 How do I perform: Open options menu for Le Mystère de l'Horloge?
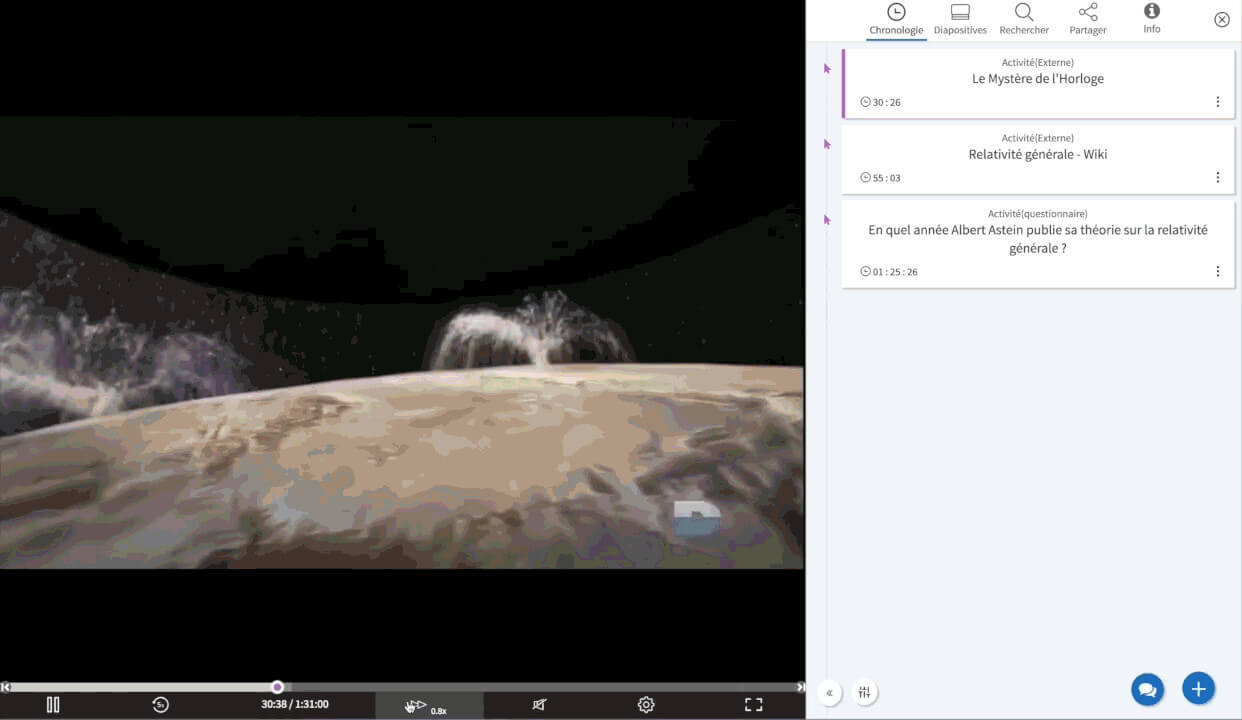1218,101
